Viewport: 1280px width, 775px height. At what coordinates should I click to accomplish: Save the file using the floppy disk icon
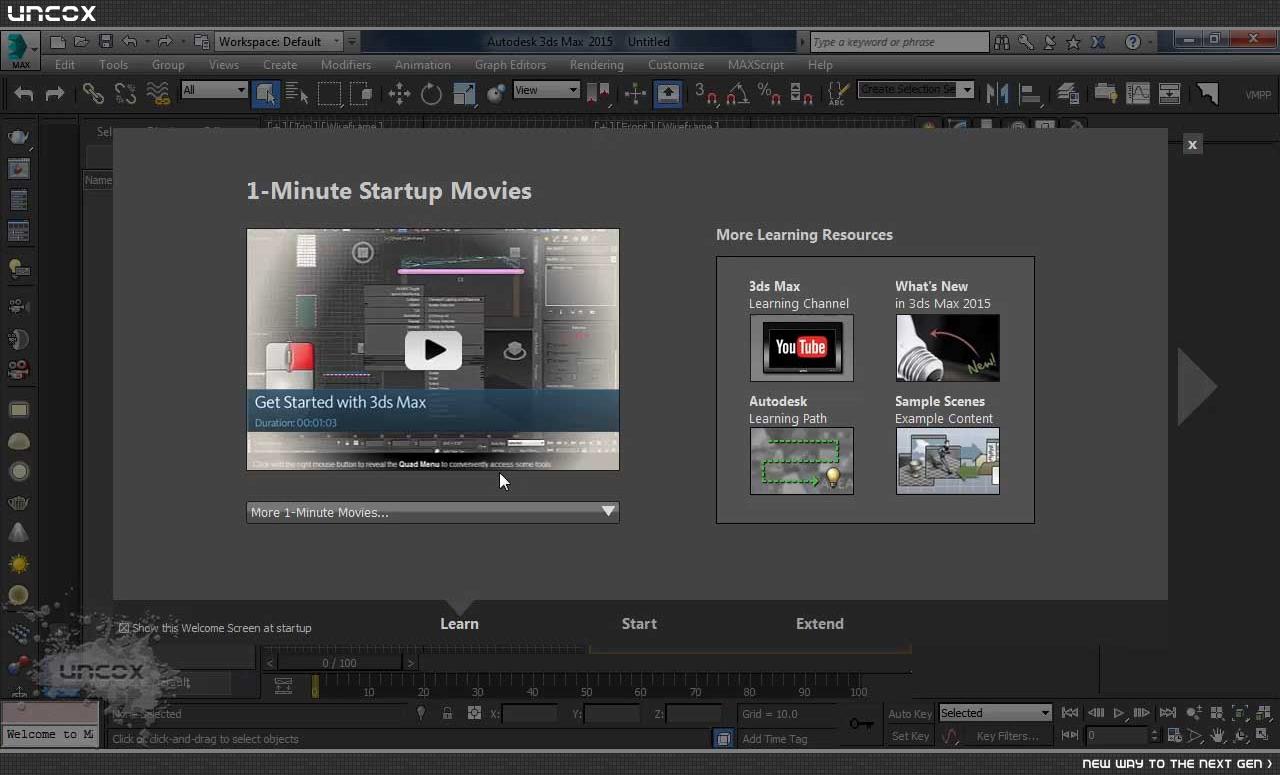[x=105, y=42]
